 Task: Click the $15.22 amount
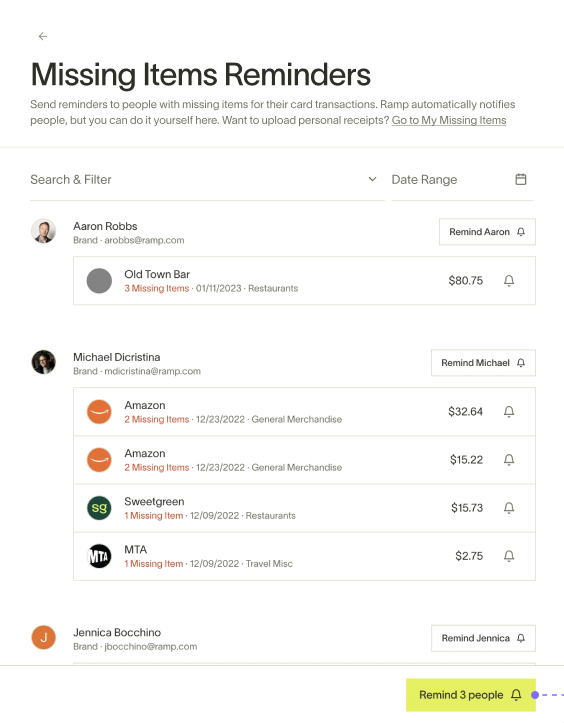[466, 460]
